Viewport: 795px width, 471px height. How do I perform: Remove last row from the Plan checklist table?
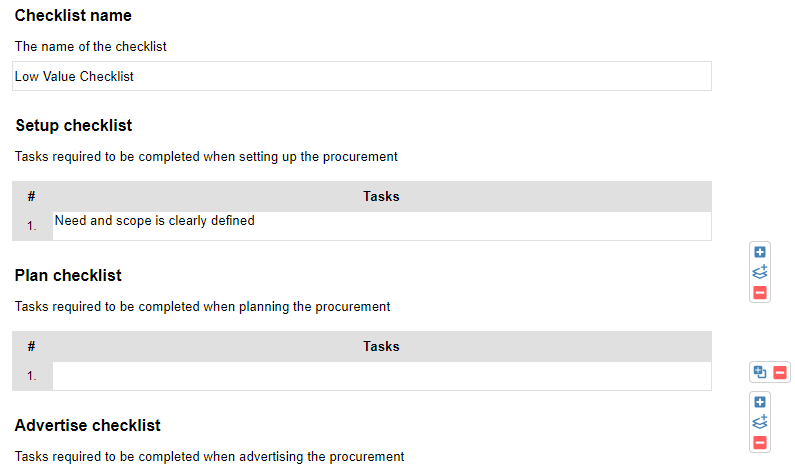click(760, 443)
